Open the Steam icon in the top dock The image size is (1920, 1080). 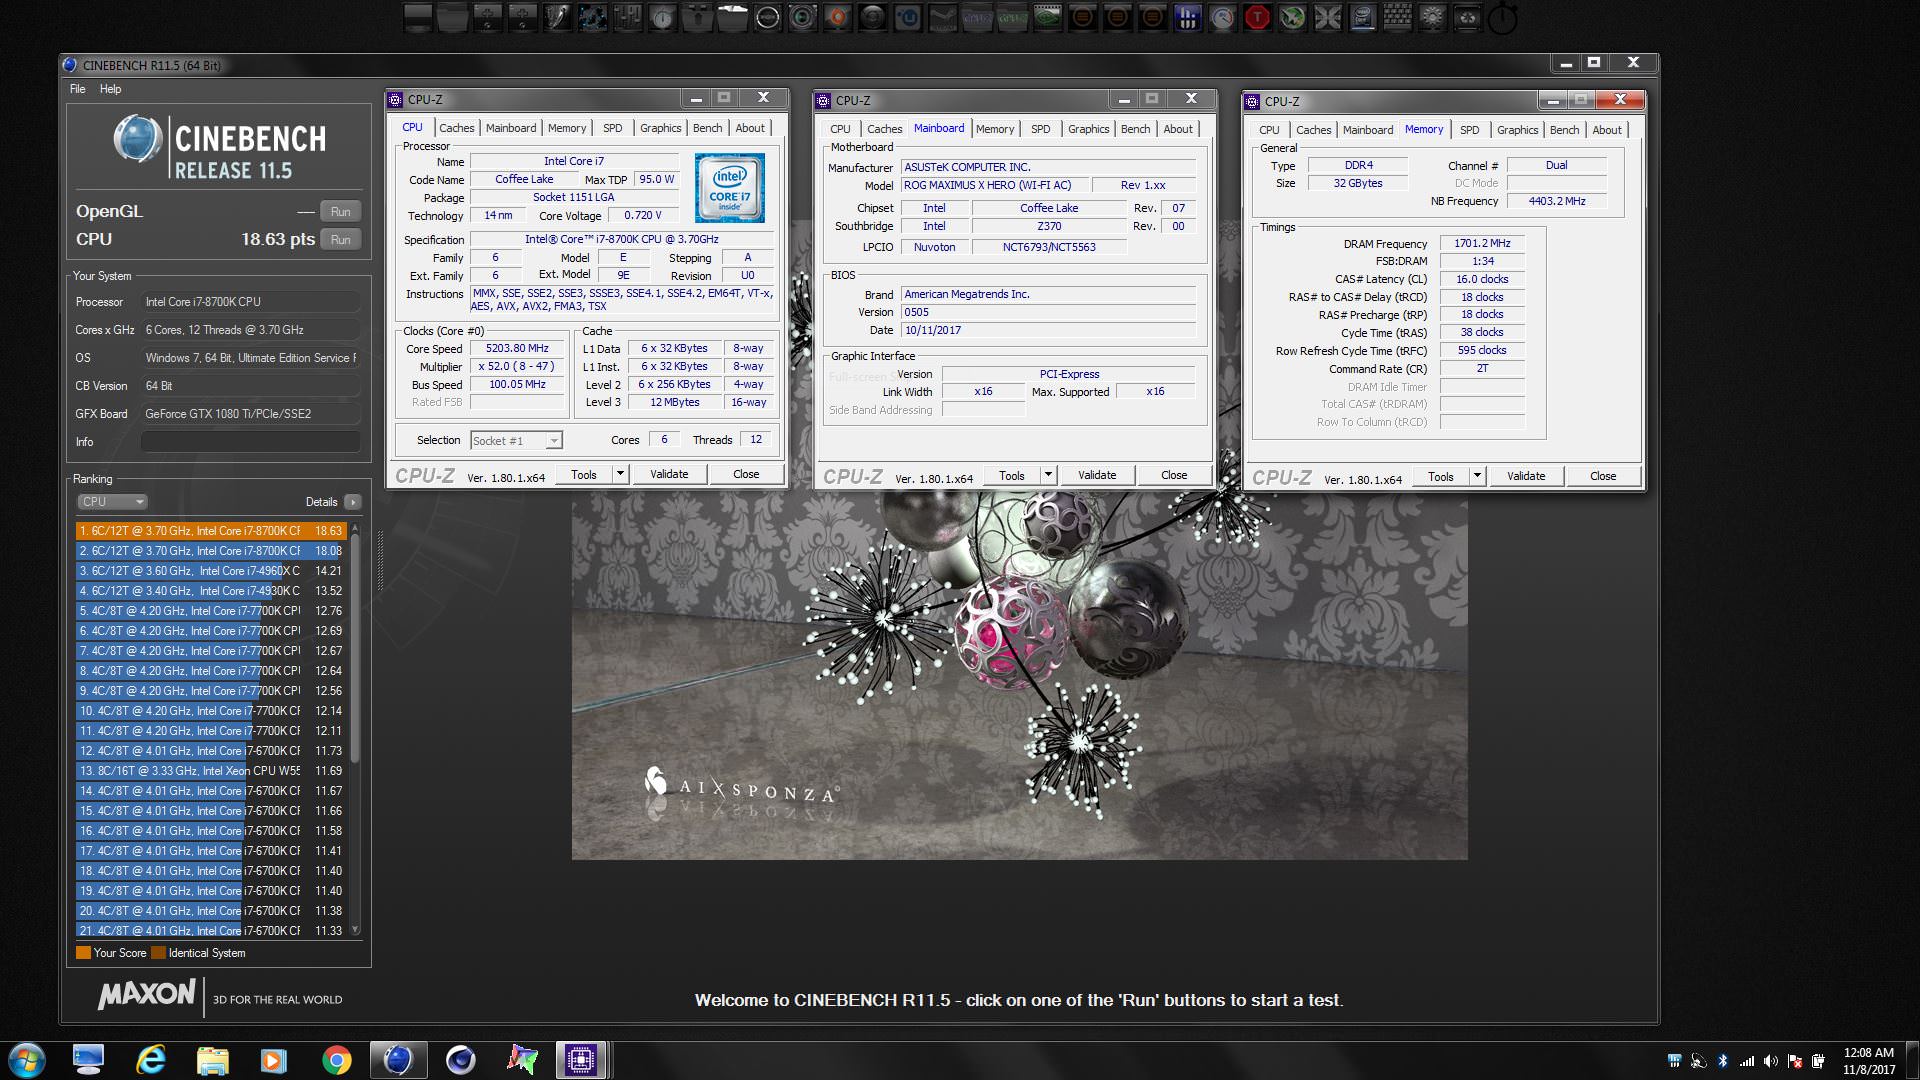941,17
